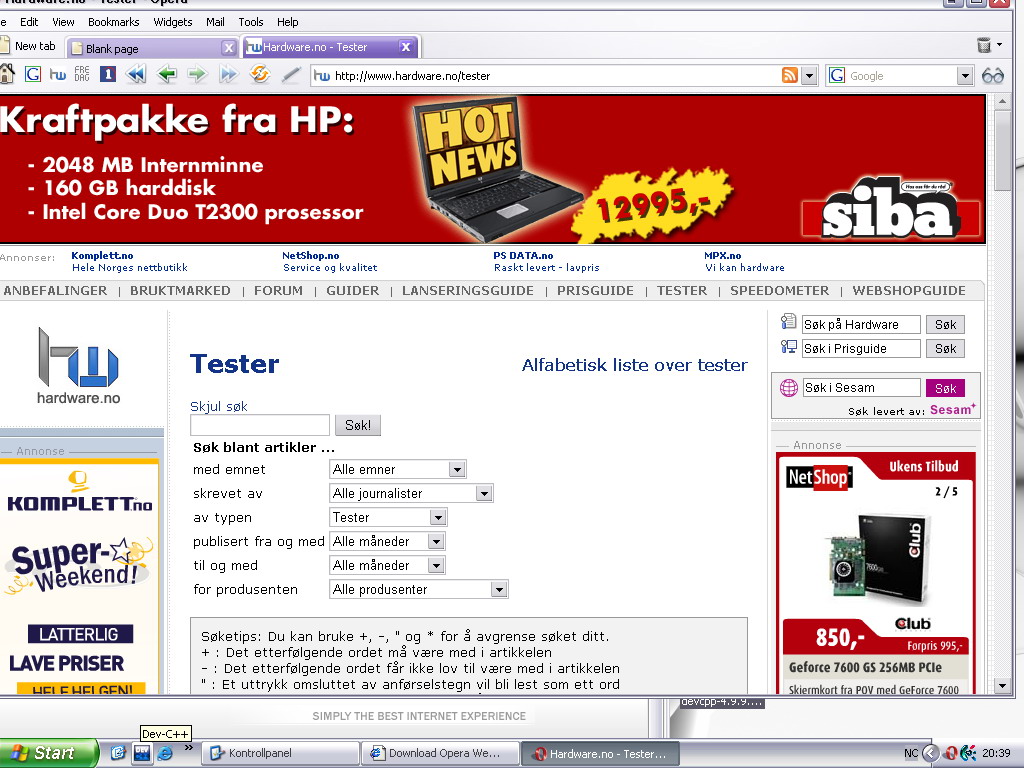Open the Bookmarks menu
Screen dimensions: 1024x768
pos(114,22)
